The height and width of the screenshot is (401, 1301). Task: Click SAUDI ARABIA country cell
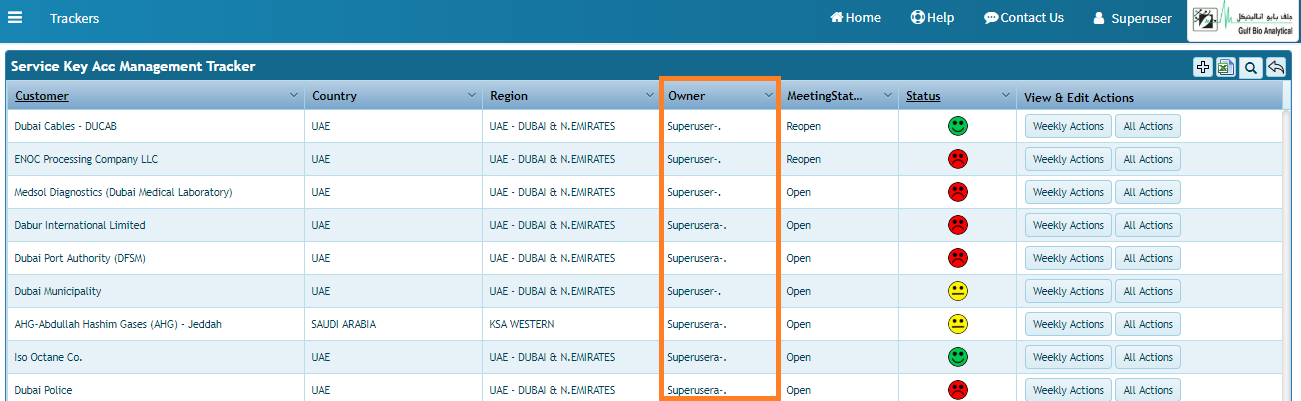click(343, 324)
